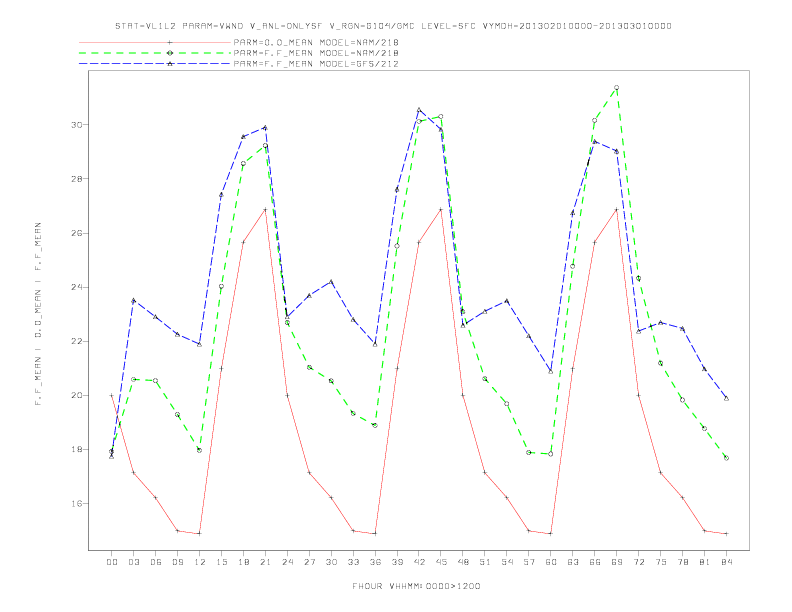Click the chart title starting with STAT=VL1L2
The height and width of the screenshot is (612, 792).
[x=393, y=26]
